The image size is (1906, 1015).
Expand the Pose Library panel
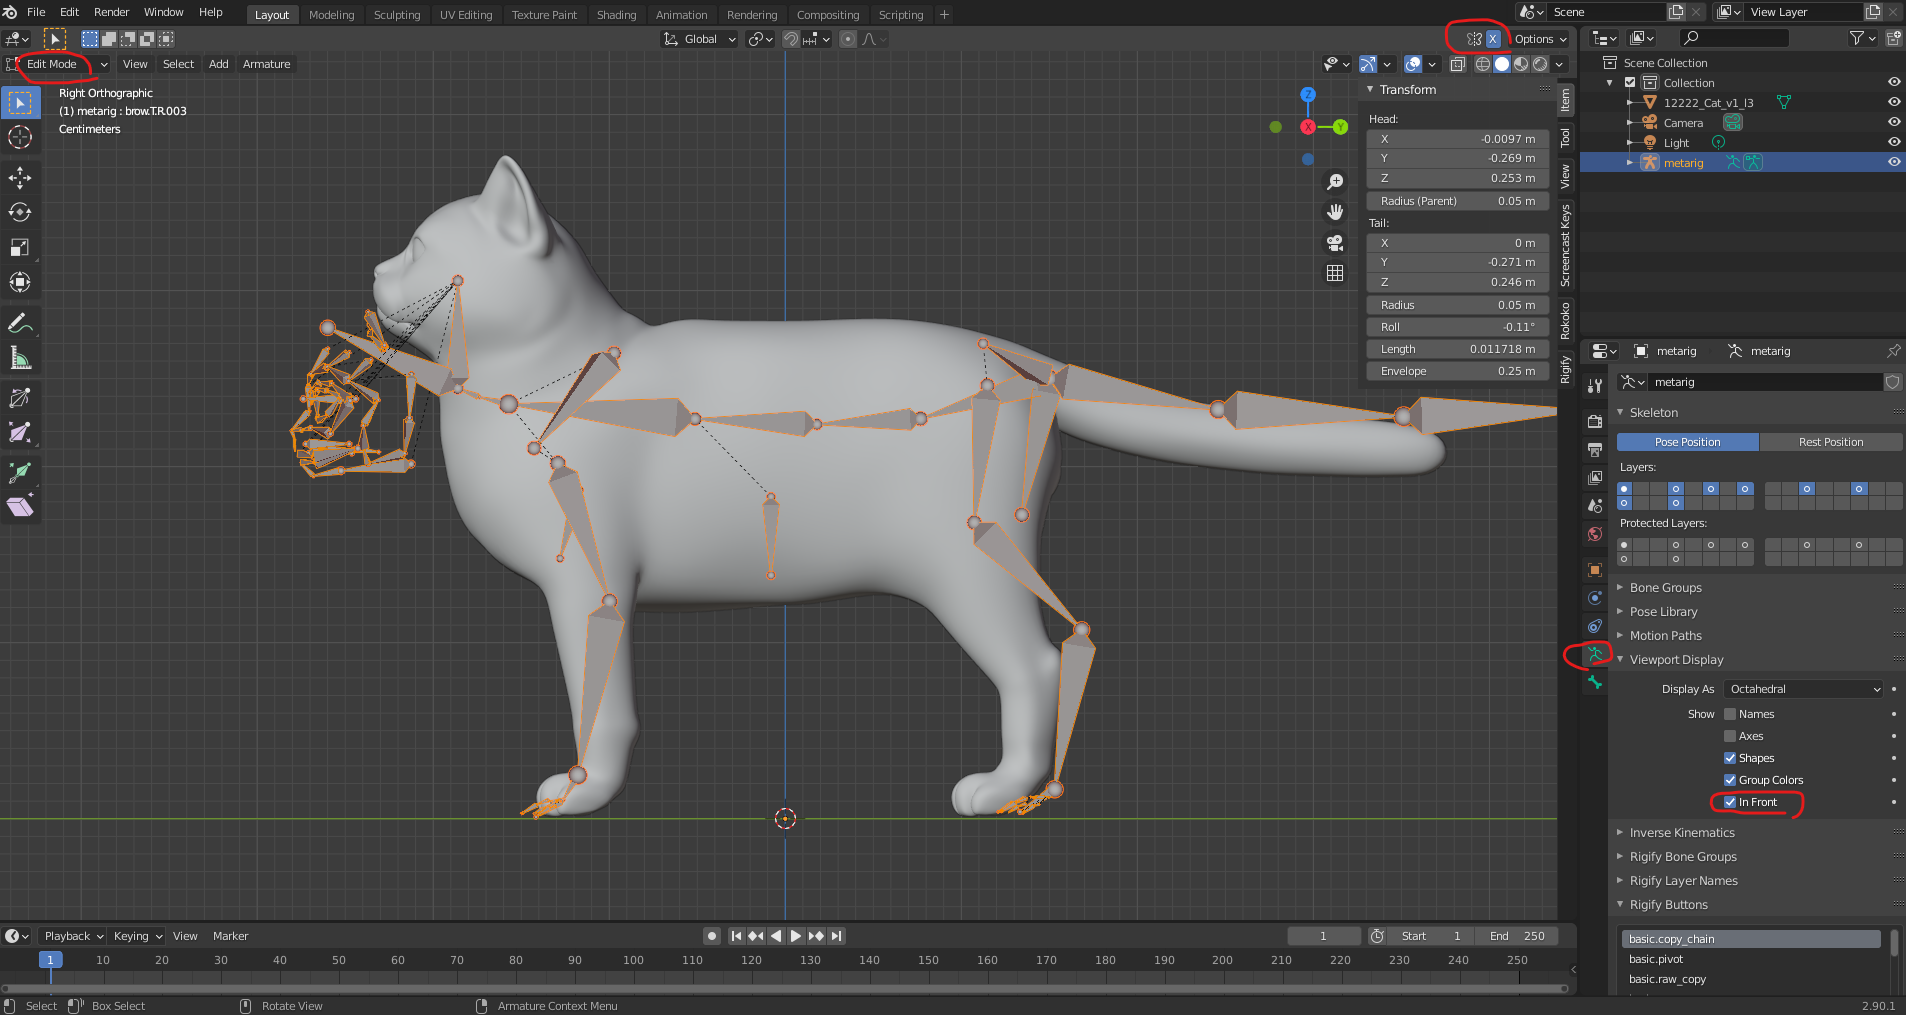[1663, 612]
